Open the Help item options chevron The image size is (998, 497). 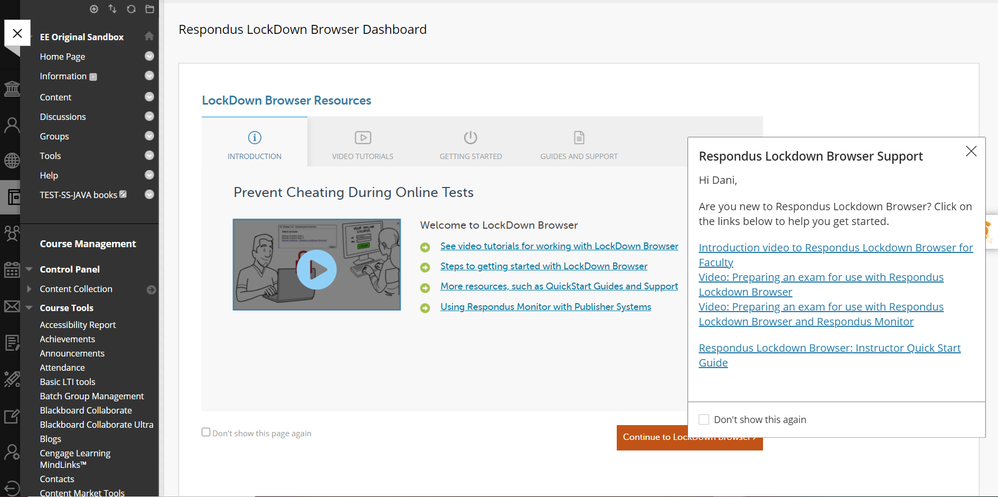pyautogui.click(x=150, y=175)
